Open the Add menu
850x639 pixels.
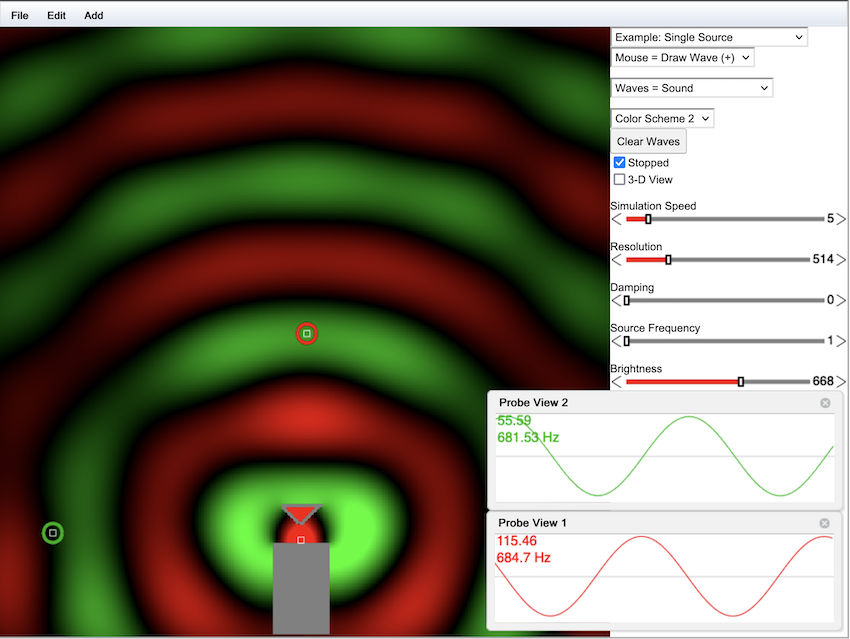(93, 16)
